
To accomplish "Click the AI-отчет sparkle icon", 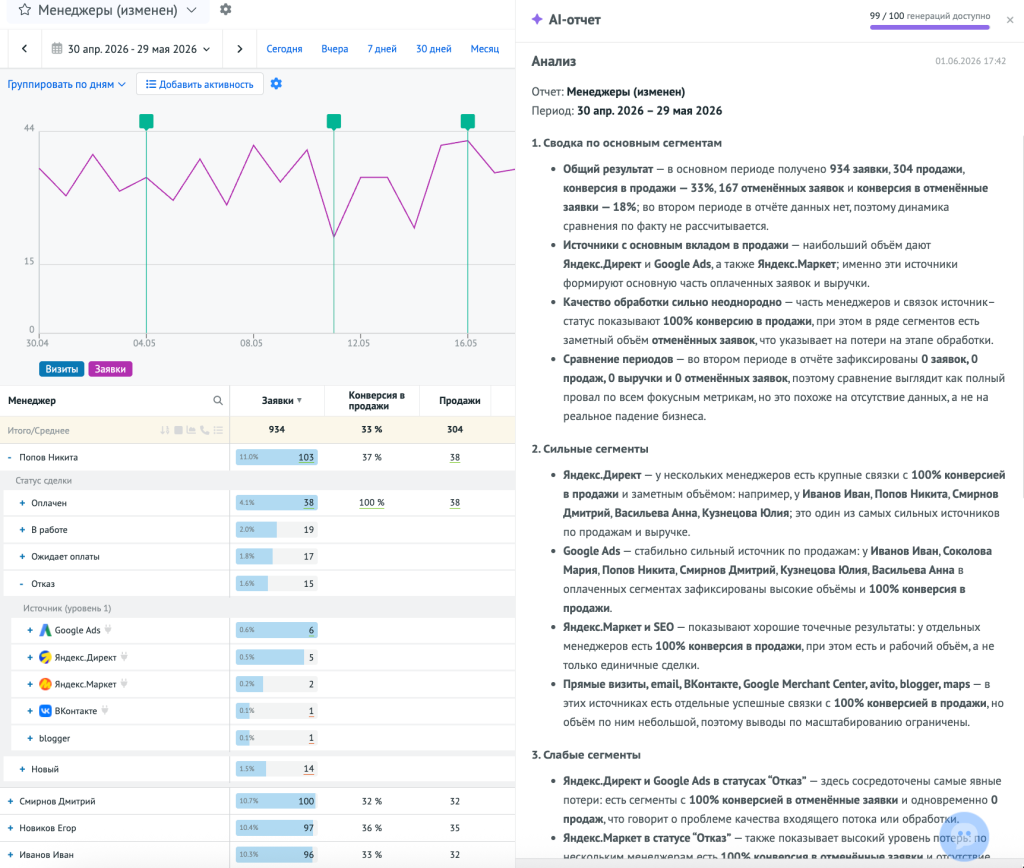I will [537, 19].
